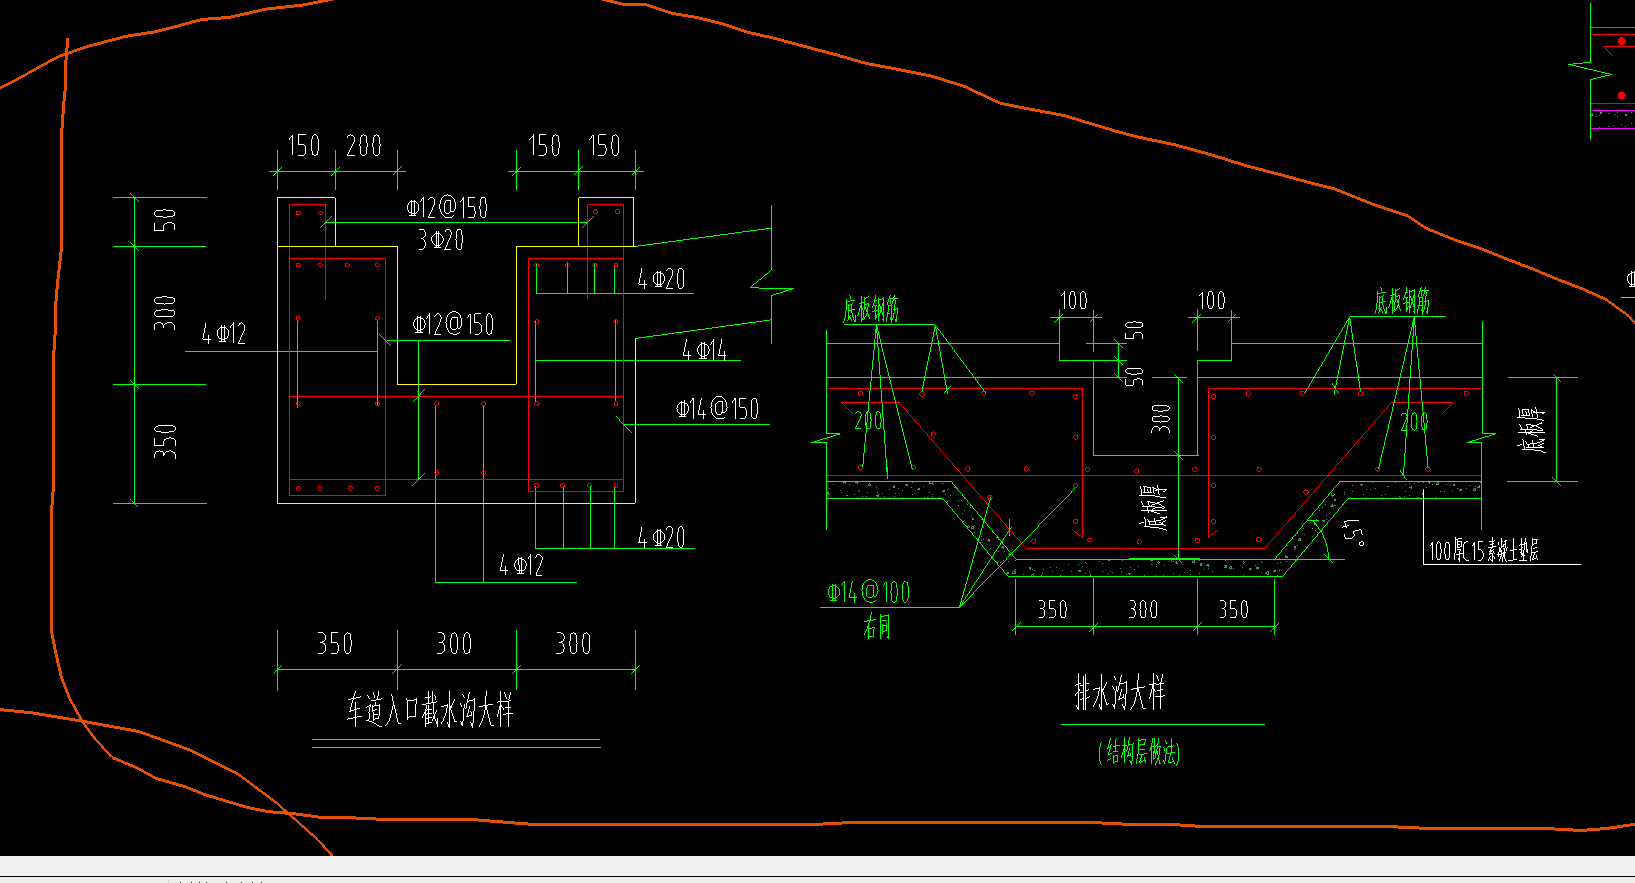The width and height of the screenshot is (1635, 883).
Task: Select the lower 4Φ20 label below the ditch section
Action: [x=662, y=537]
